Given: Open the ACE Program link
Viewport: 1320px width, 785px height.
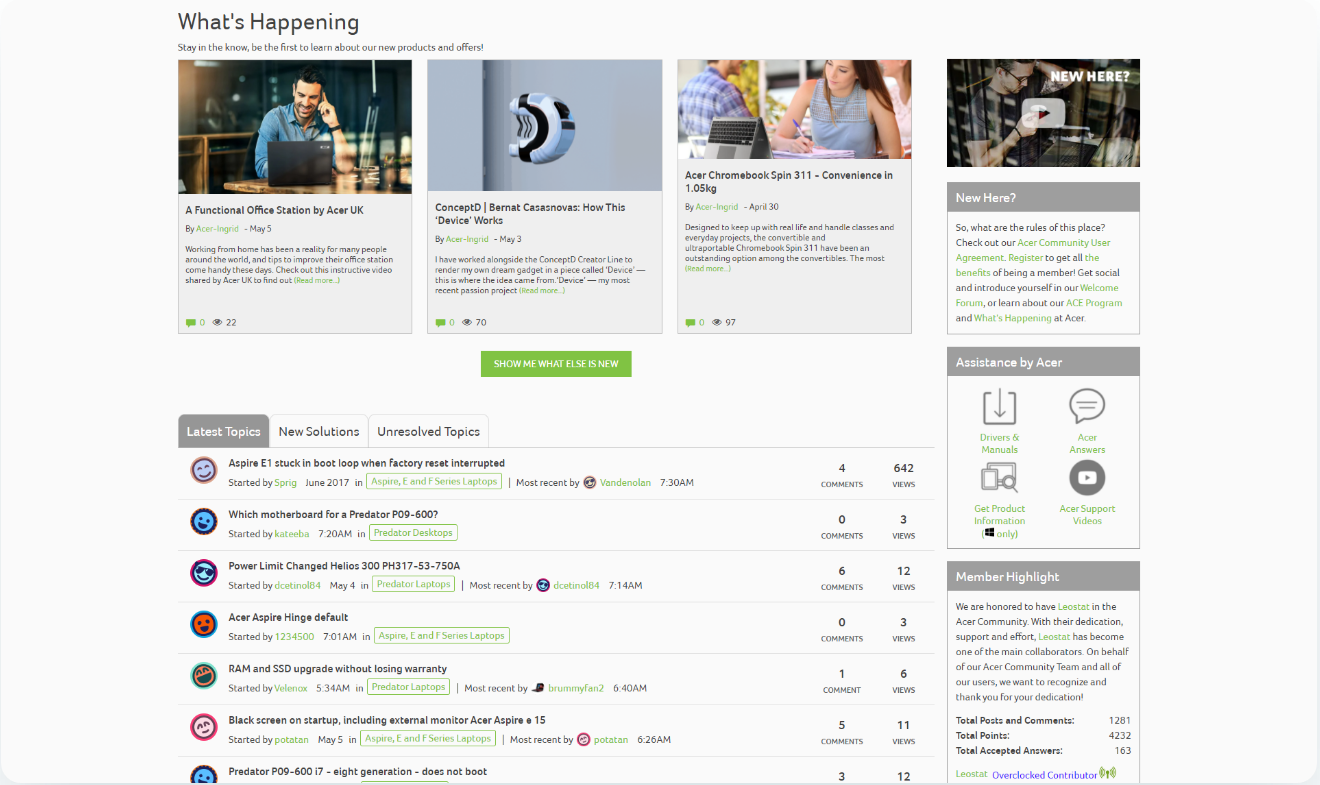Looking at the screenshot, I should pyautogui.click(x=1094, y=303).
